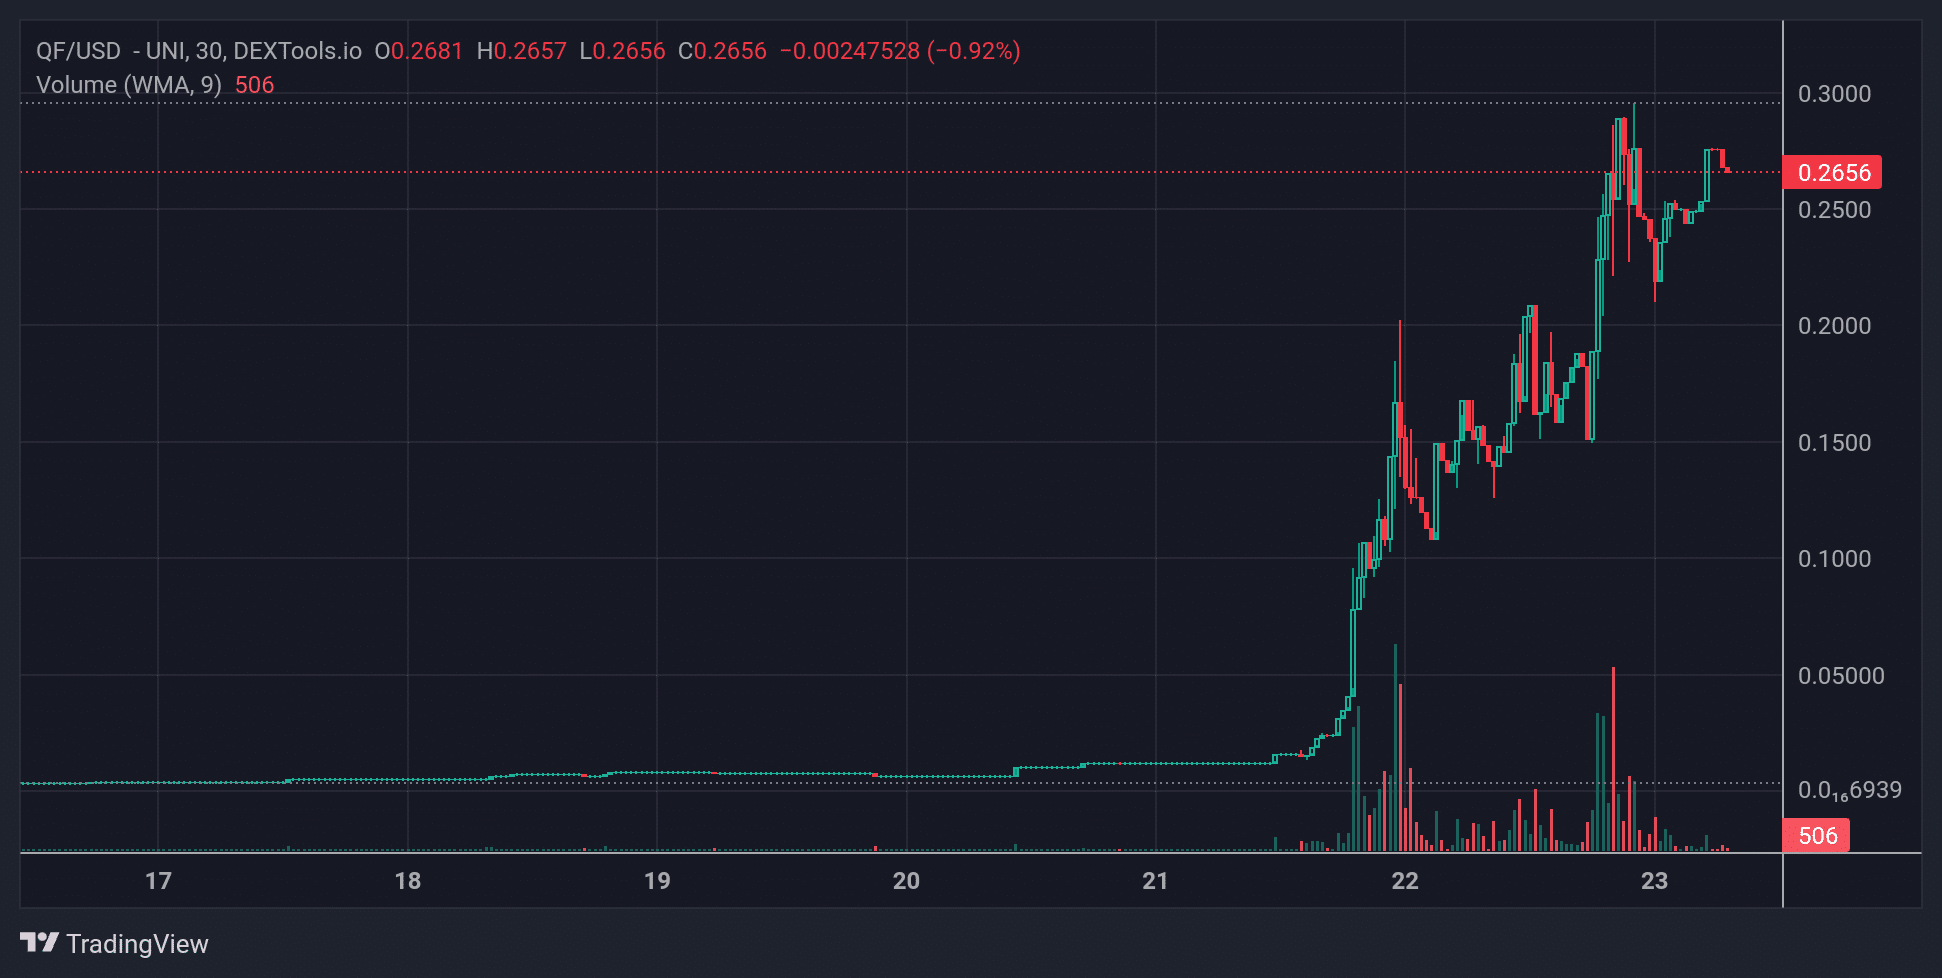This screenshot has width=1942, height=978.
Task: Click the volume value tag 506
Action: click(1816, 836)
